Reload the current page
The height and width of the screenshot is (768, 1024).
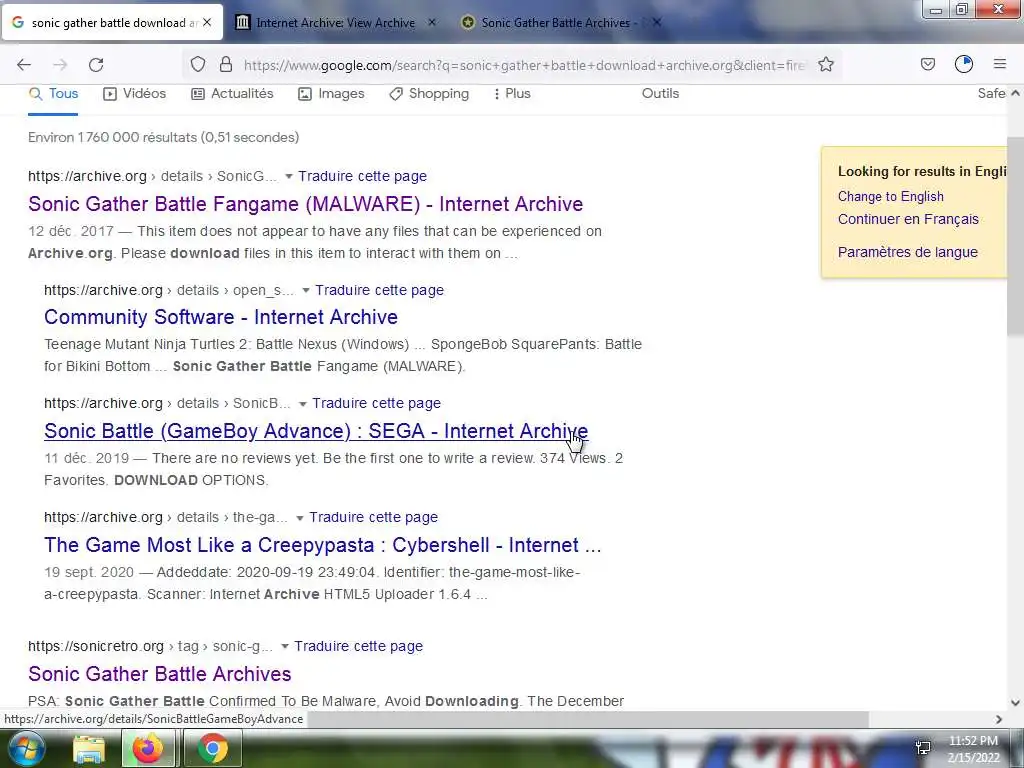pyautogui.click(x=96, y=65)
